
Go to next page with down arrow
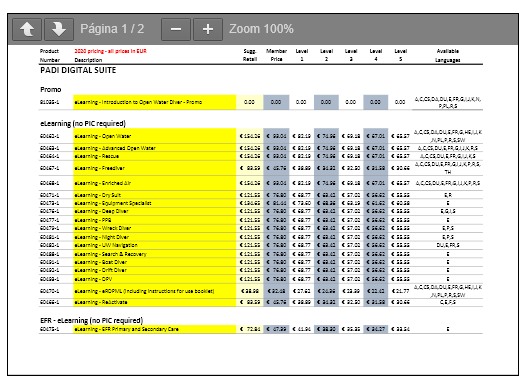pyautogui.click(x=59, y=29)
